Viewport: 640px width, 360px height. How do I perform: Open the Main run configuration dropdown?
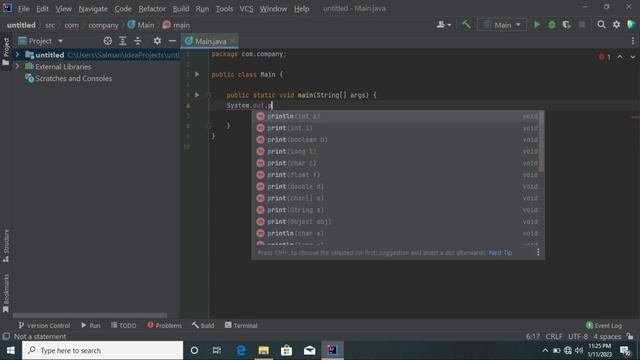coord(502,25)
